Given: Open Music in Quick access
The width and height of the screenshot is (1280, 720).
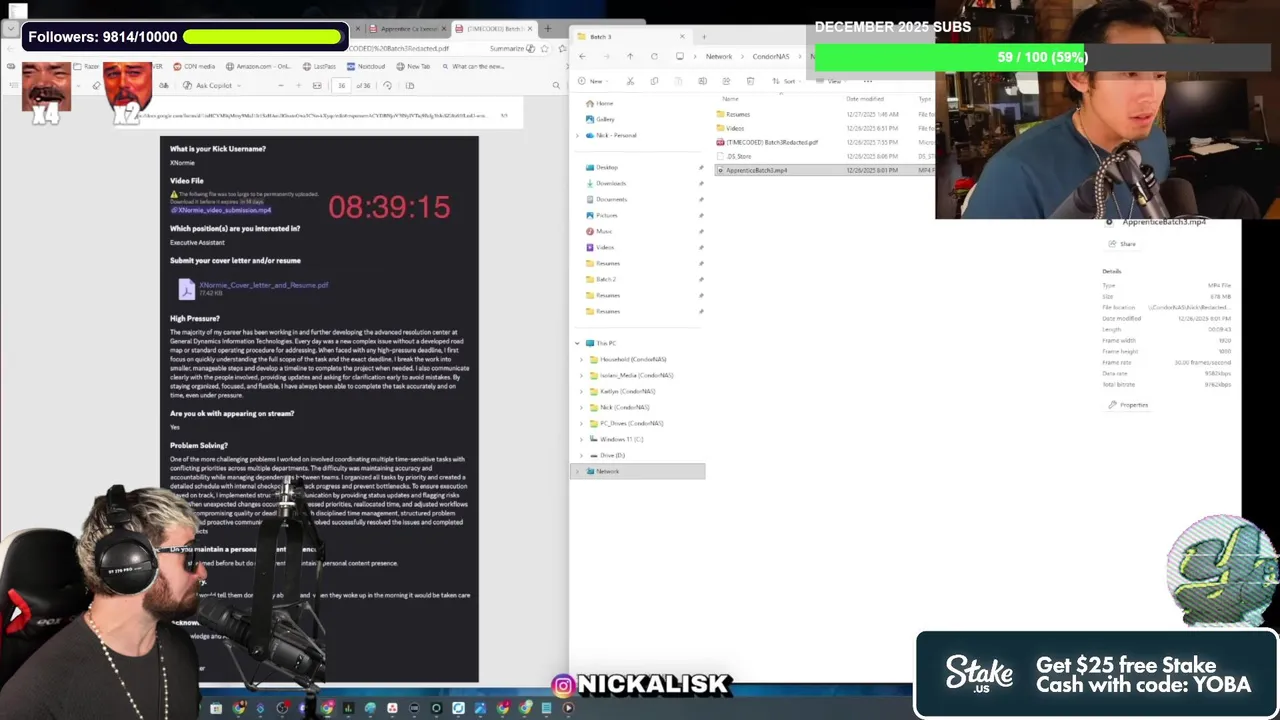Looking at the screenshot, I should coord(604,231).
